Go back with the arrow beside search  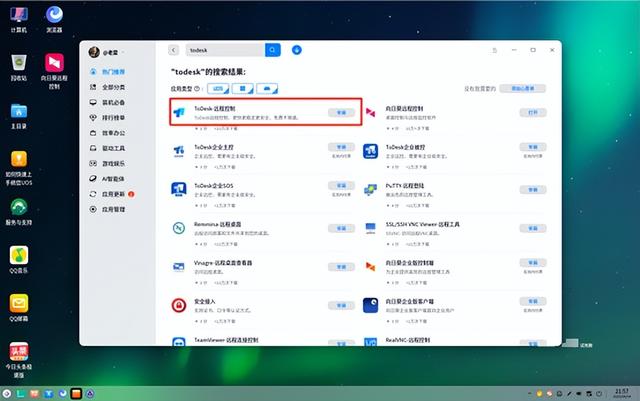[x=173, y=50]
